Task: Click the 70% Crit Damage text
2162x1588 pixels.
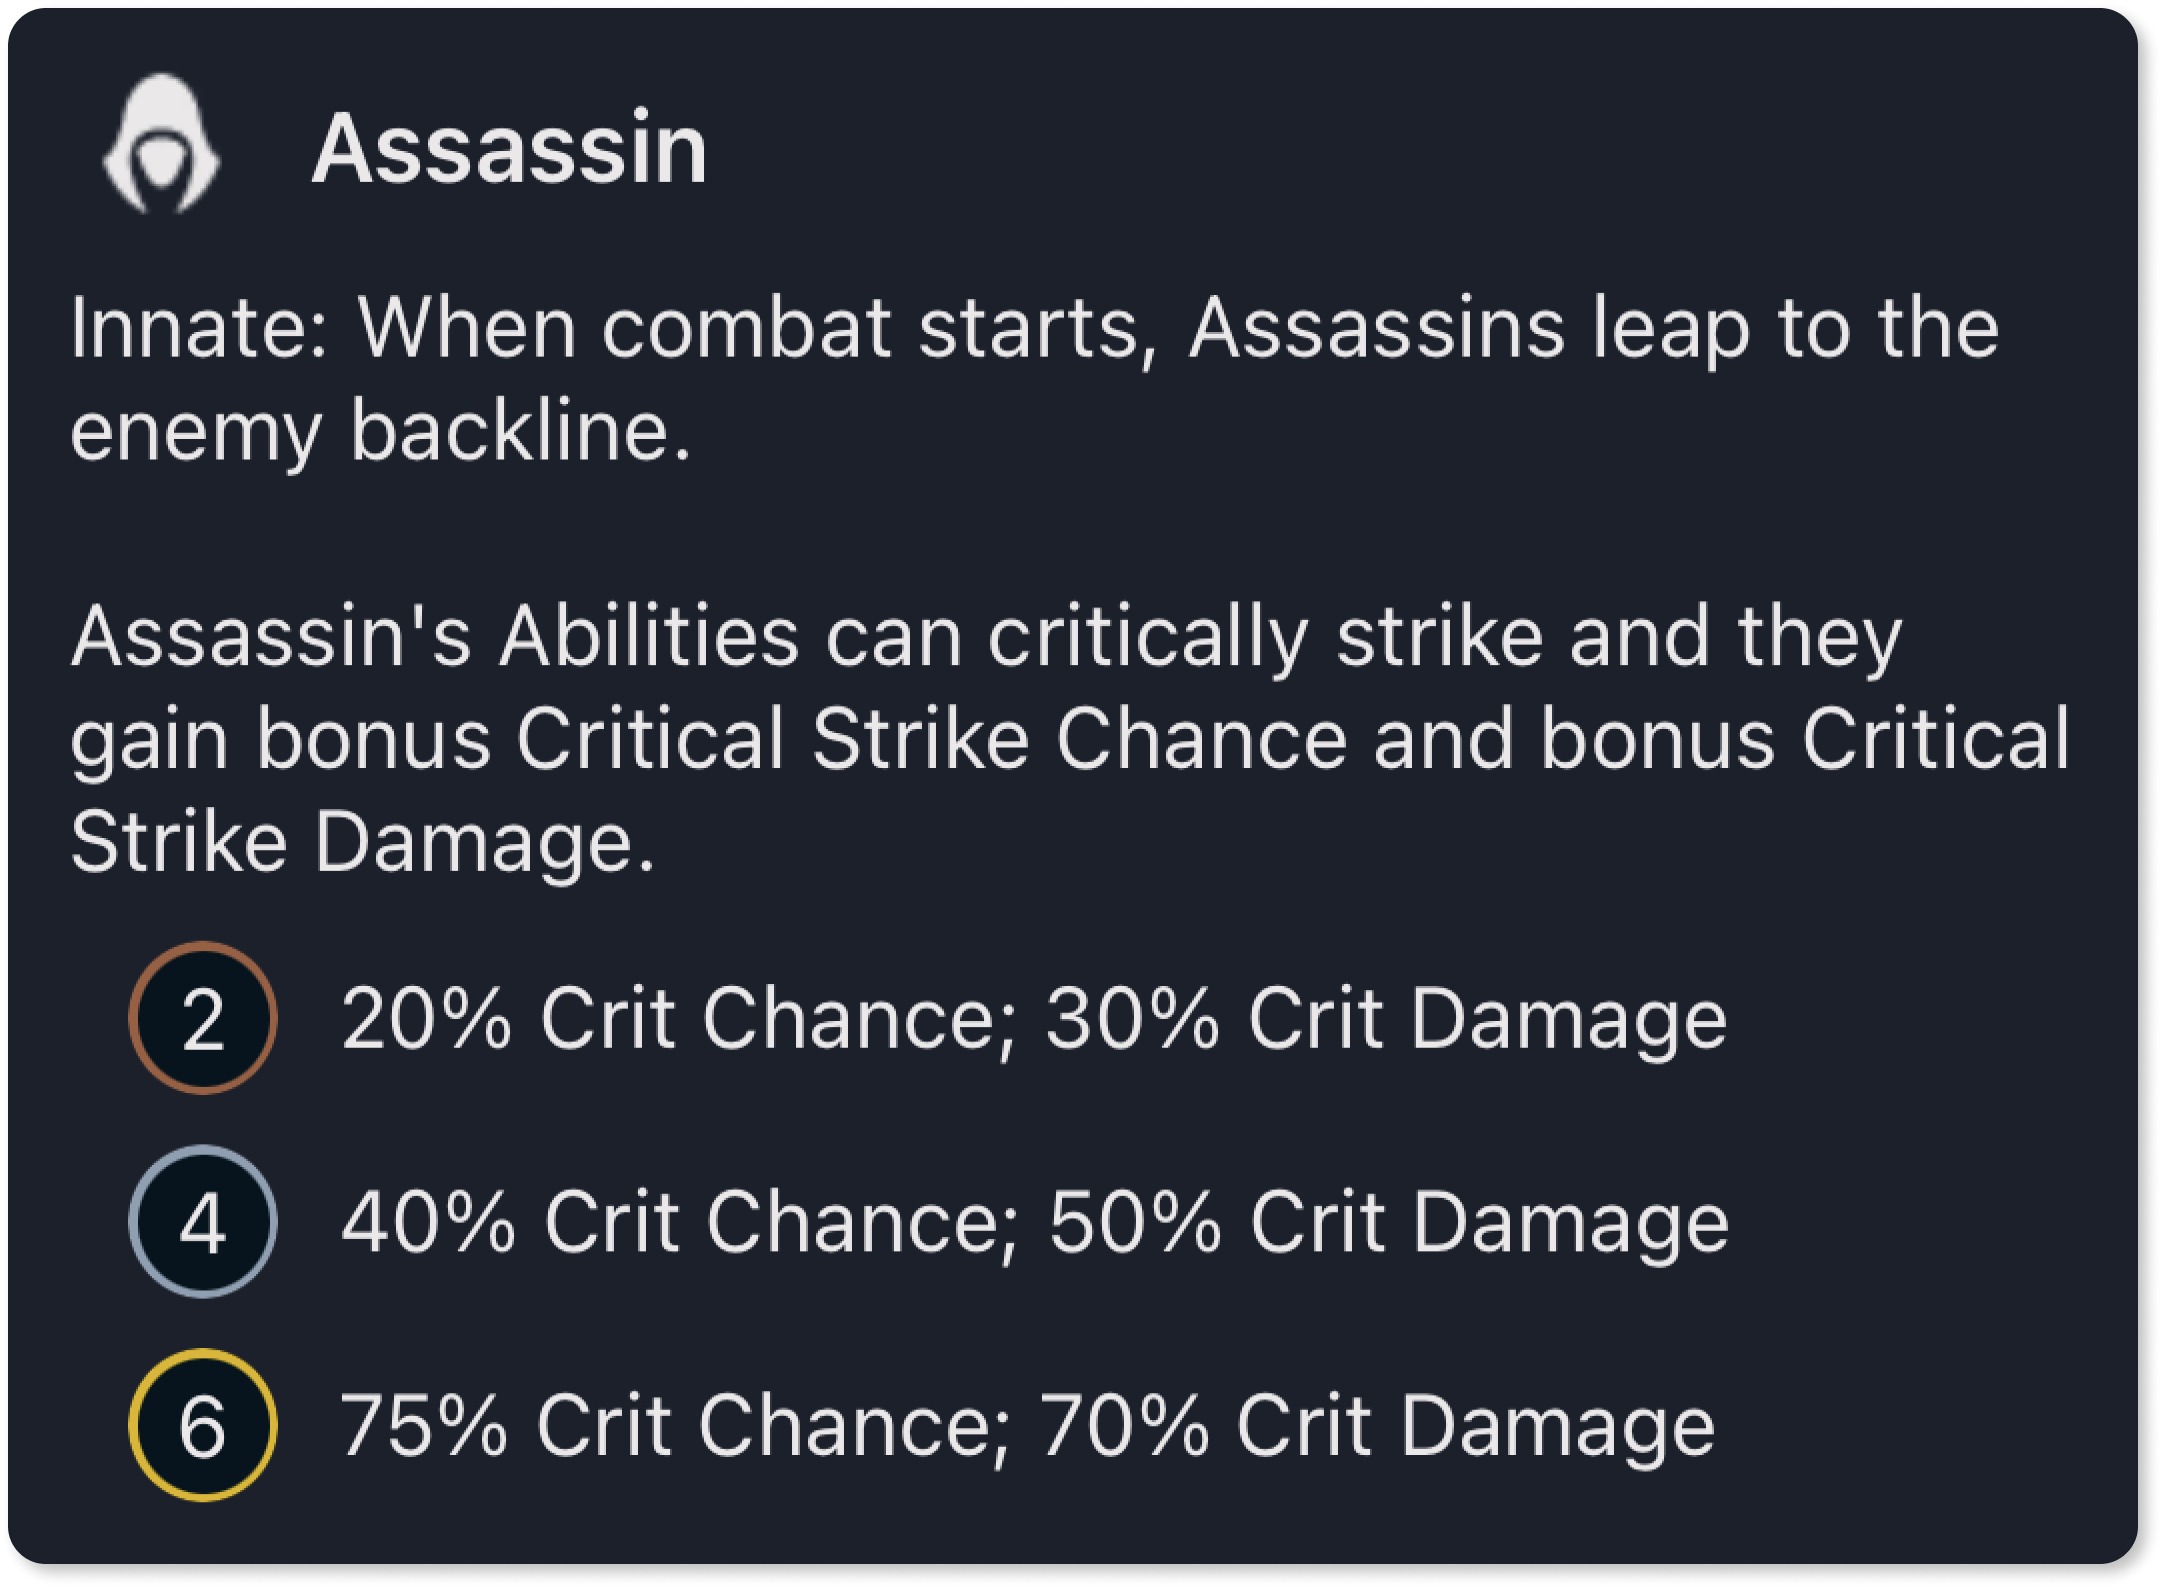Action: 1378,1427
